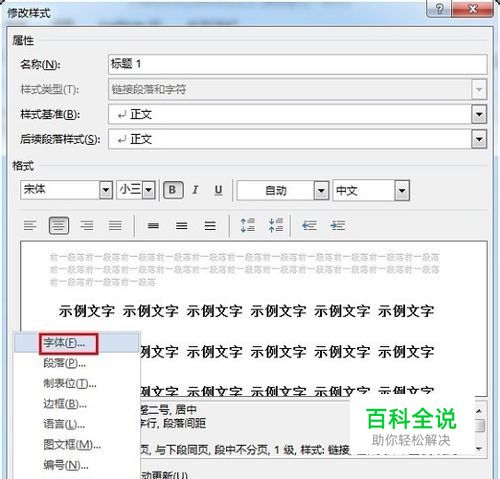
Task: Set single line spacing icon
Action: point(153,226)
